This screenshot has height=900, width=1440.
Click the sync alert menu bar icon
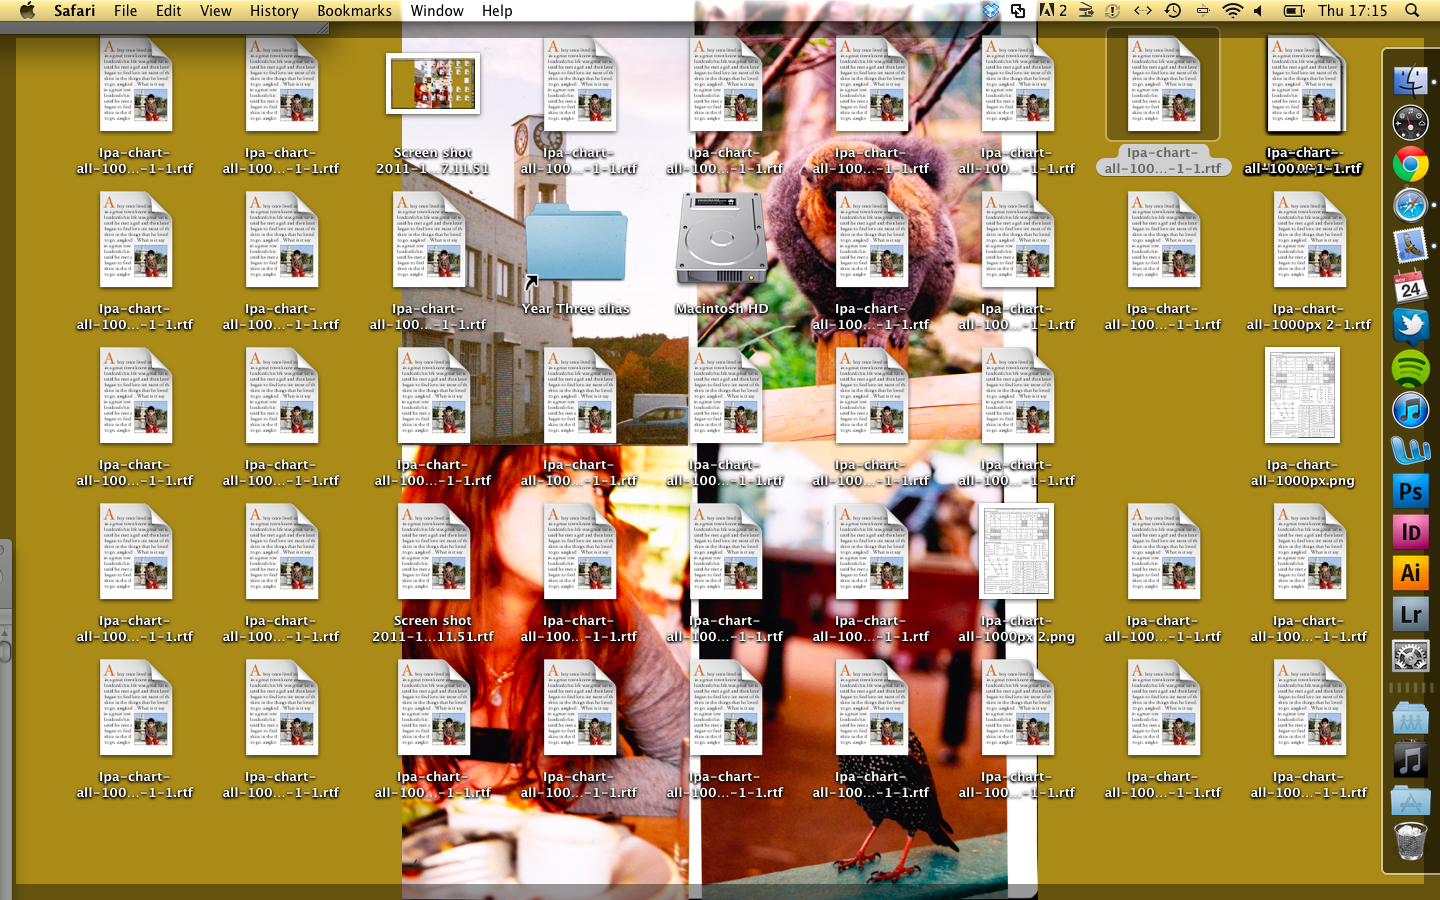pos(1112,10)
